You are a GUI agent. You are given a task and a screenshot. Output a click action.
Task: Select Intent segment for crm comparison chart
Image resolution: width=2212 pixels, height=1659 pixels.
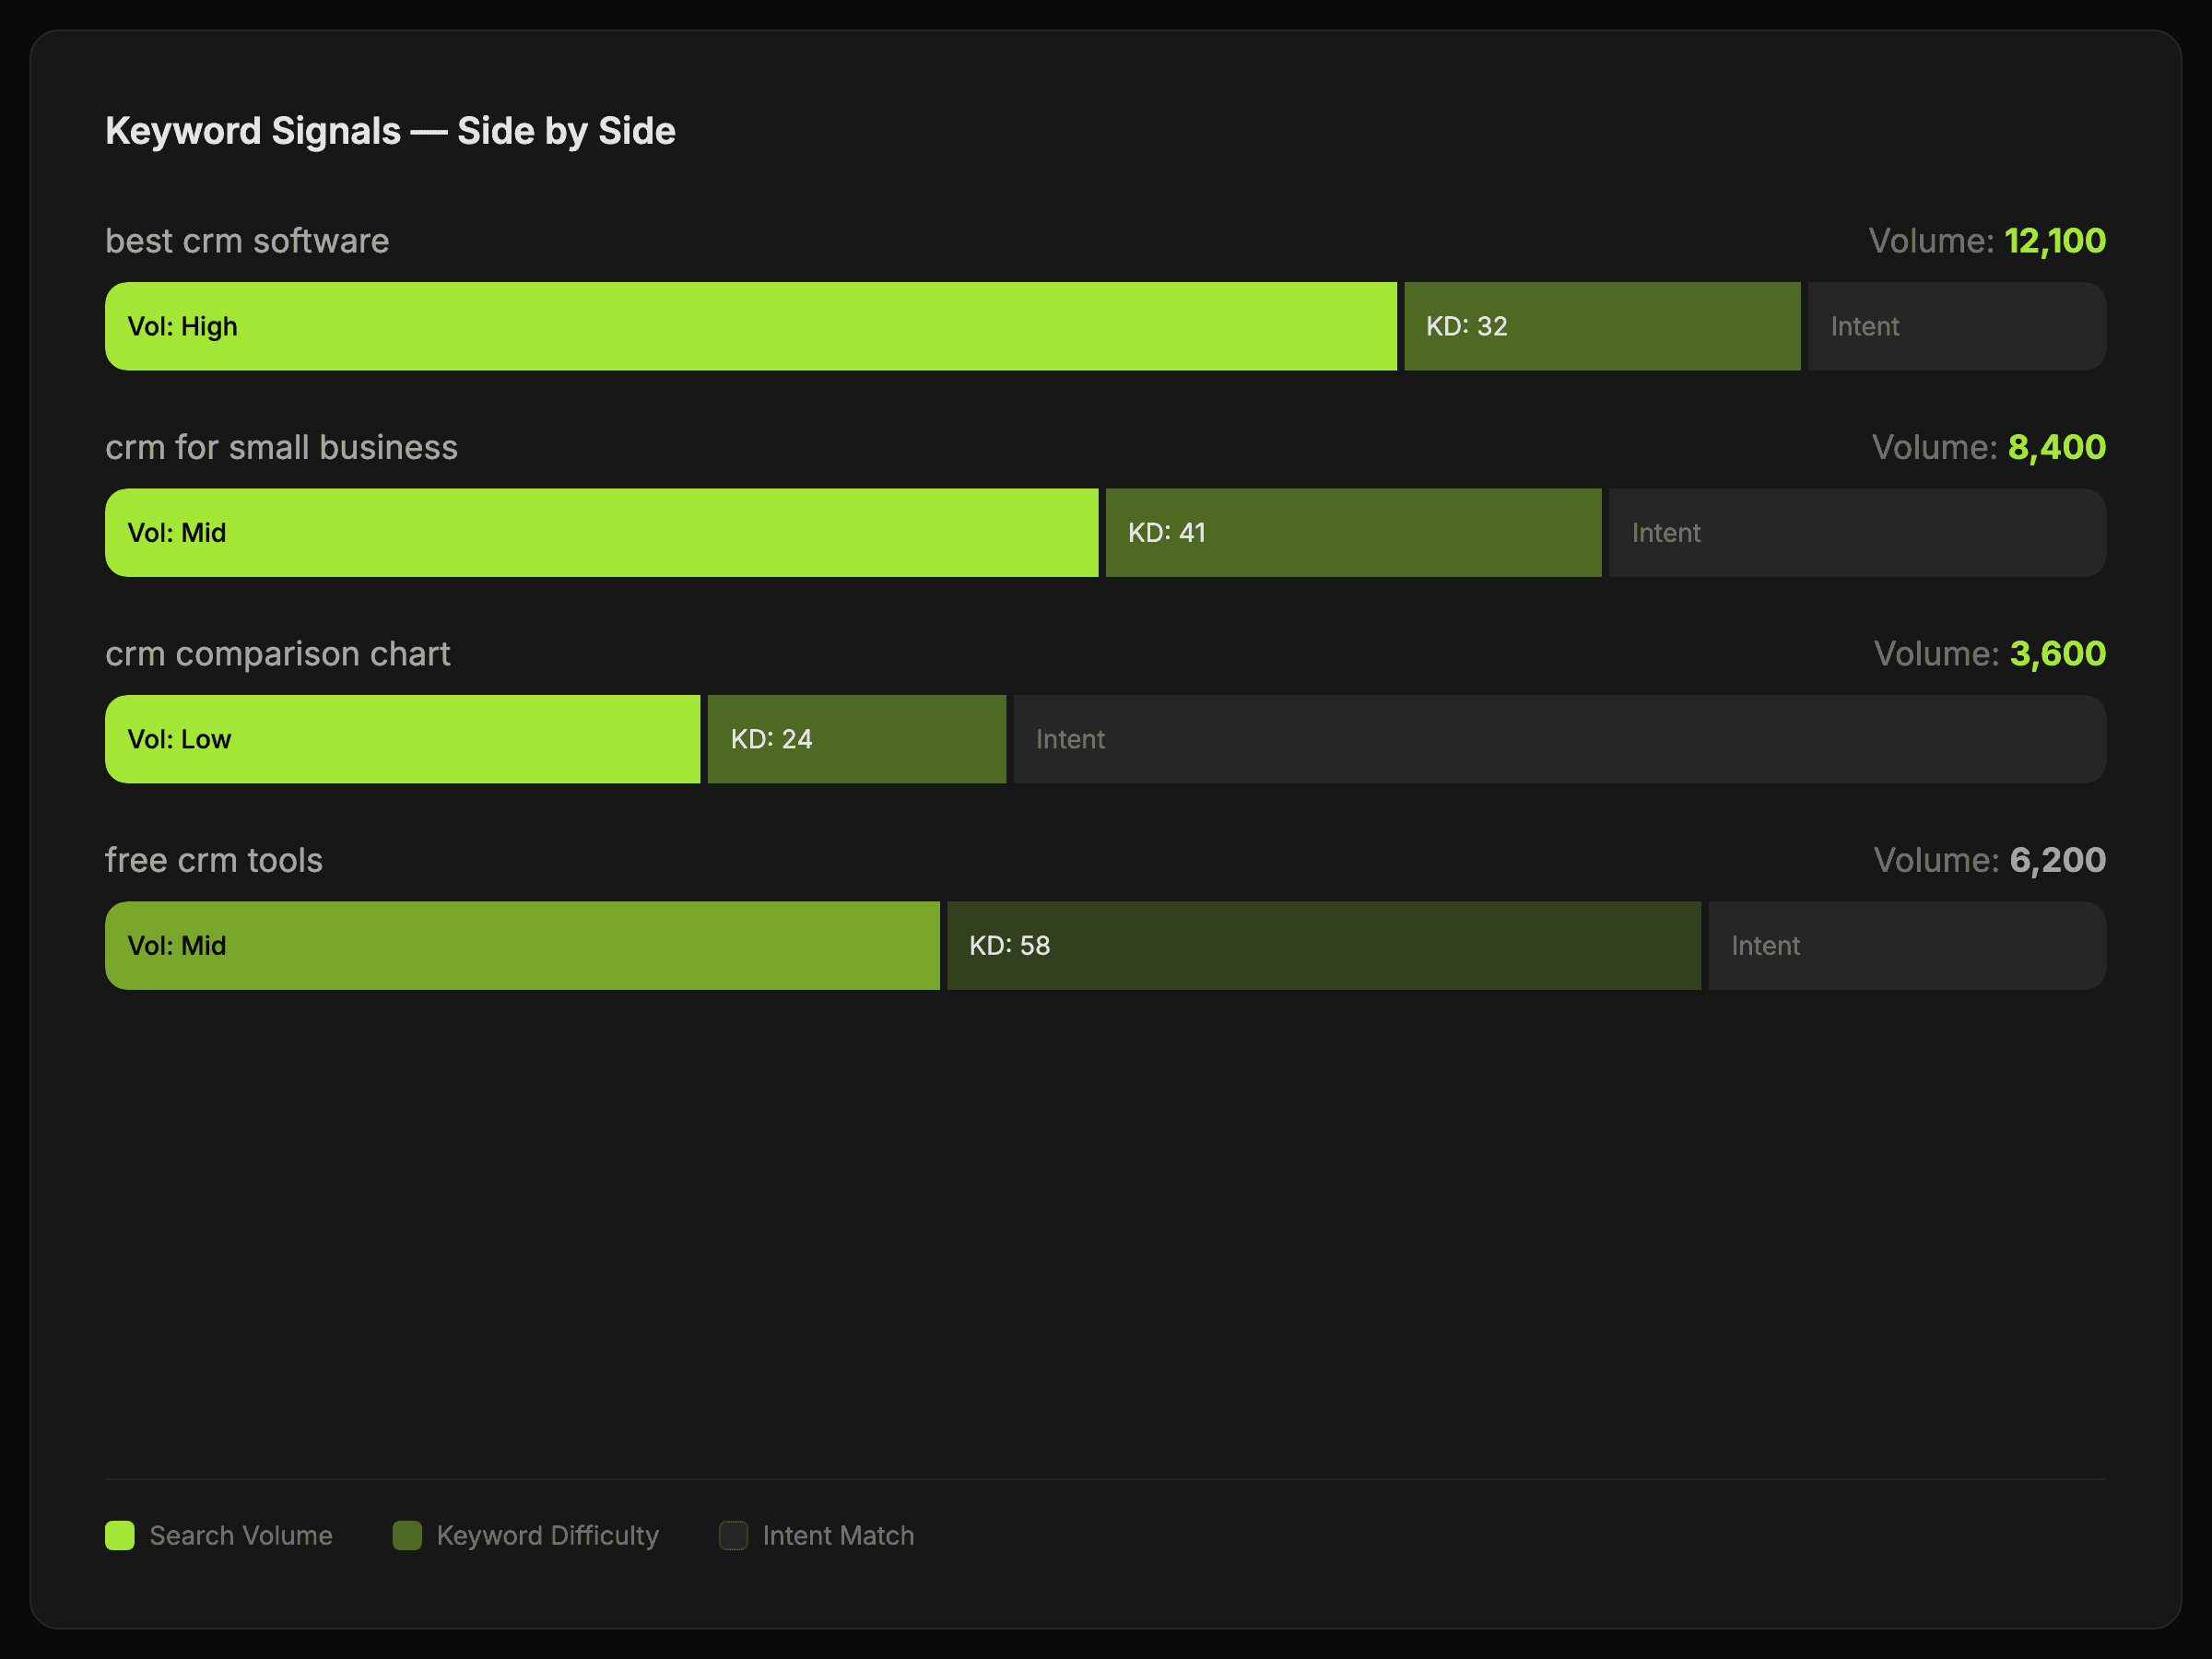tap(1559, 739)
